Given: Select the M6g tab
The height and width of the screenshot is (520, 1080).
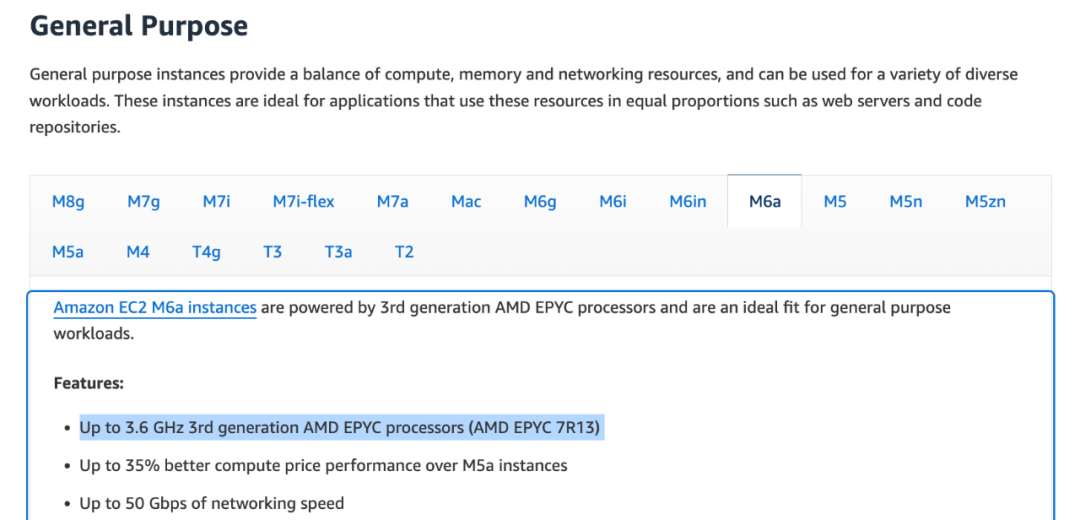Looking at the screenshot, I should [x=540, y=201].
